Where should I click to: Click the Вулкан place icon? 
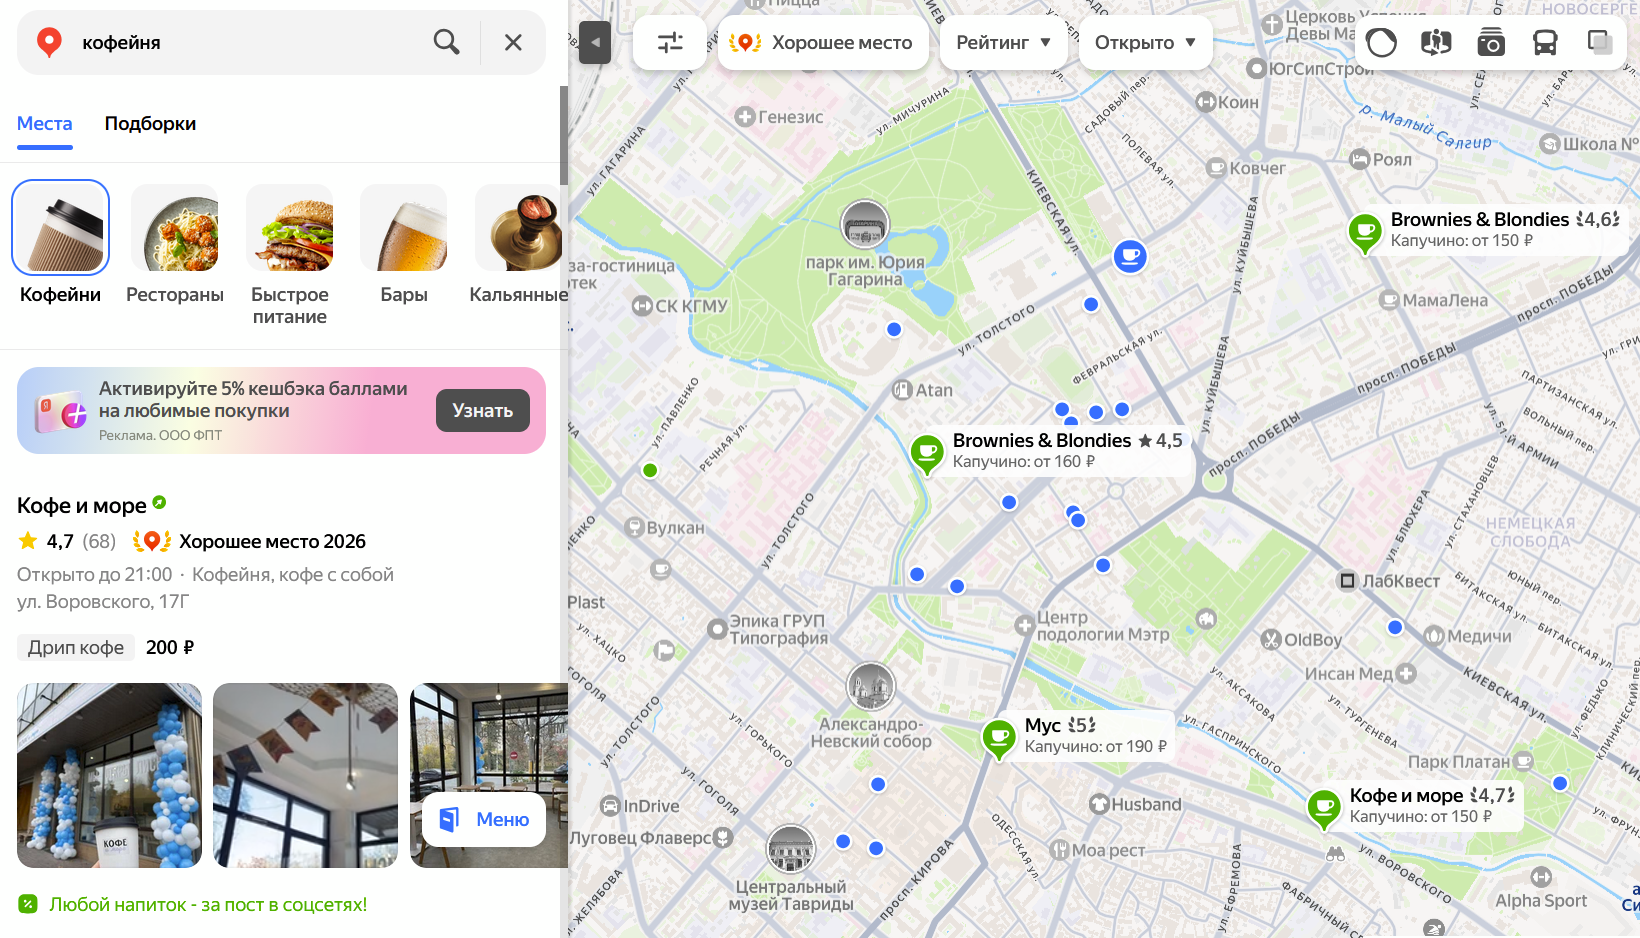(634, 528)
